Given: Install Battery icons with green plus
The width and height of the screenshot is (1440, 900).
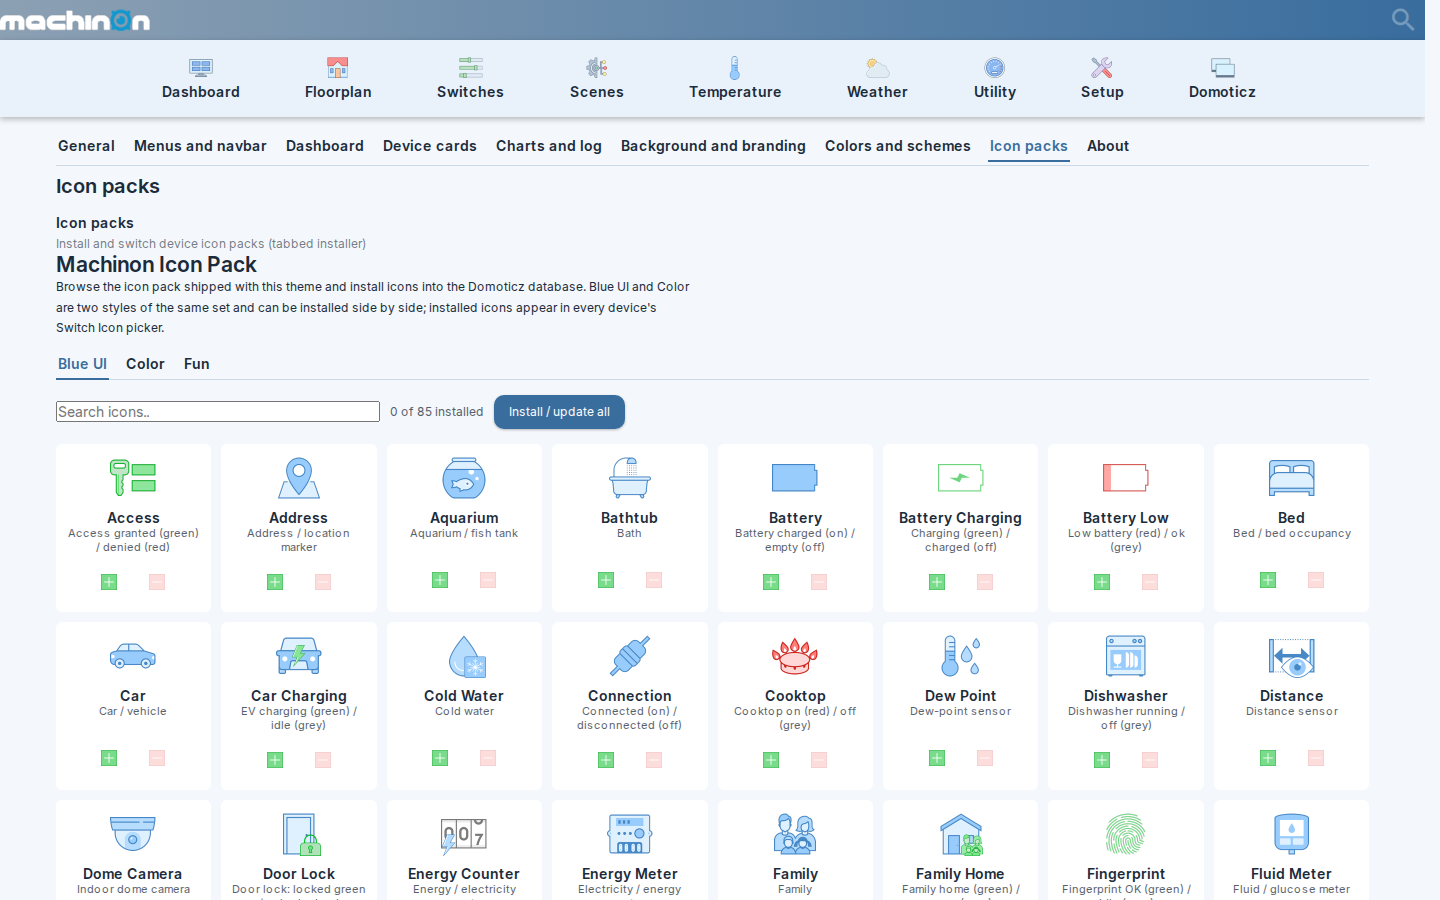Looking at the screenshot, I should click(x=771, y=582).
